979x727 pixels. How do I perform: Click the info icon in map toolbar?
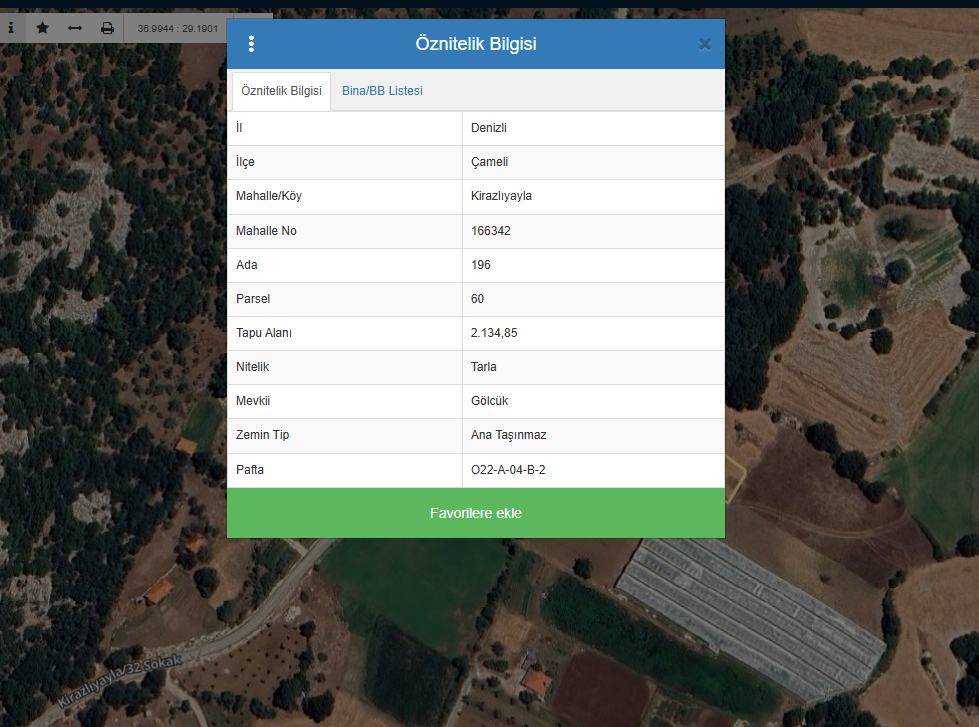pos(11,28)
